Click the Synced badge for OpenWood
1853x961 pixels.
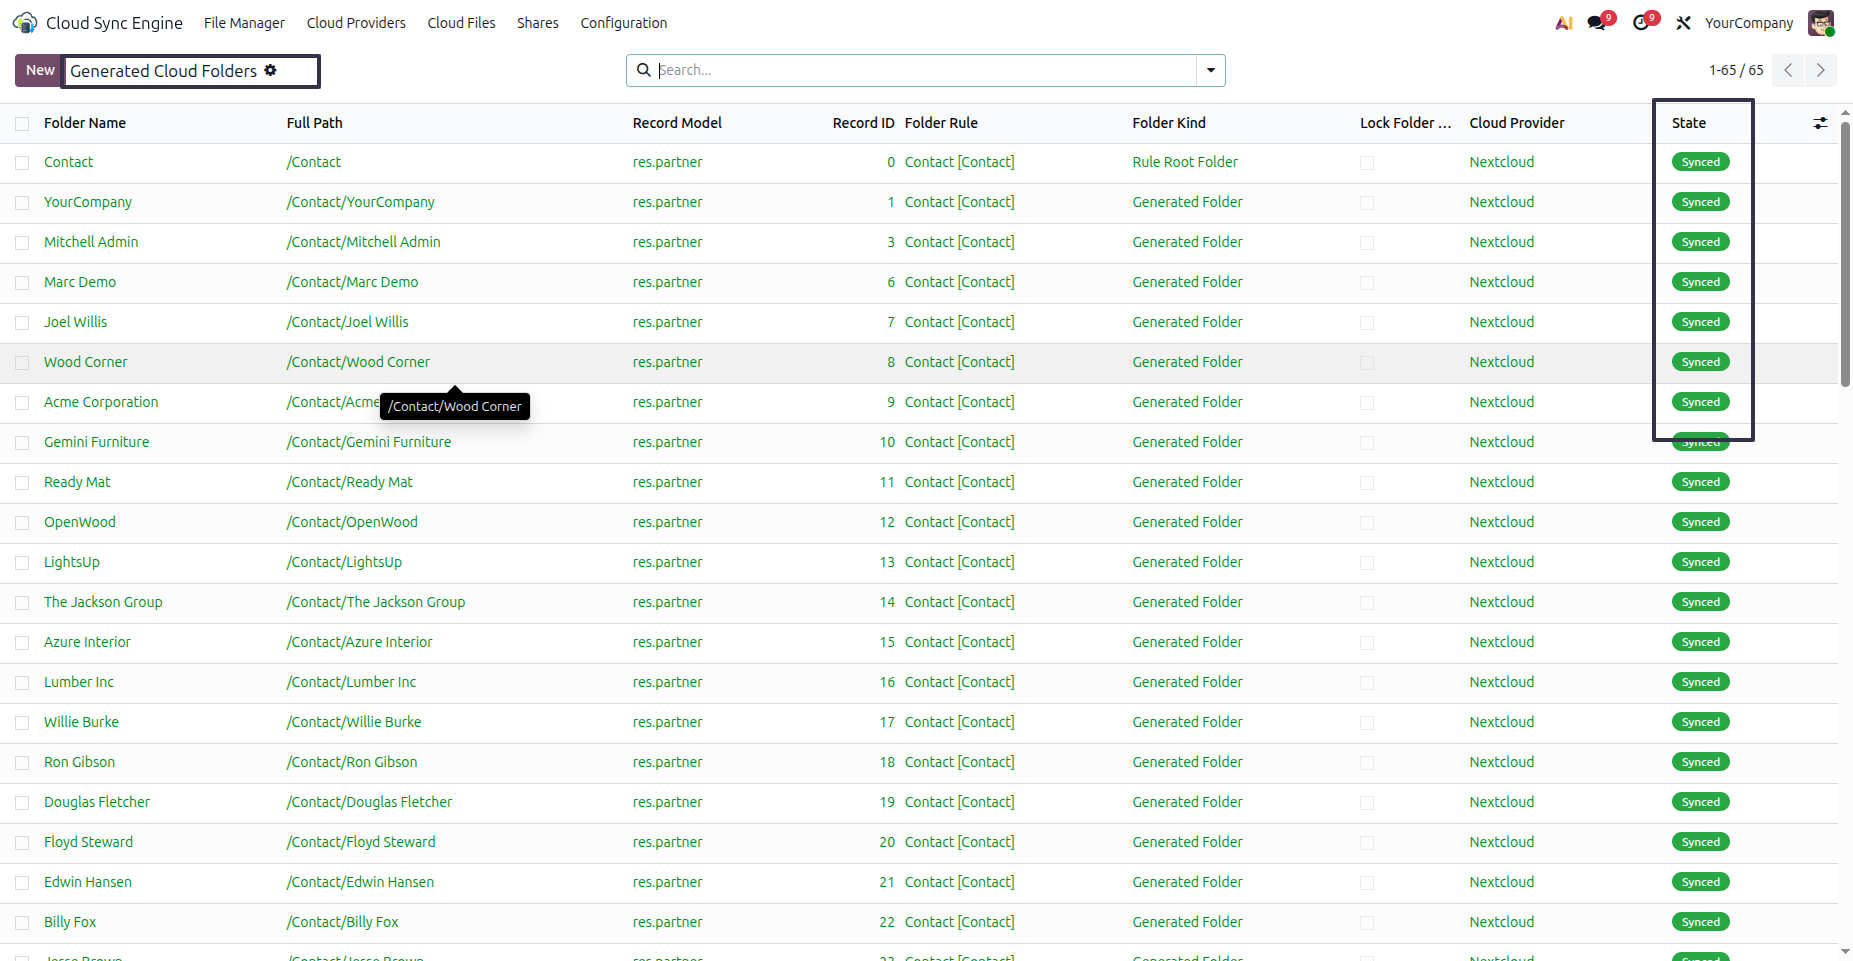1700,522
